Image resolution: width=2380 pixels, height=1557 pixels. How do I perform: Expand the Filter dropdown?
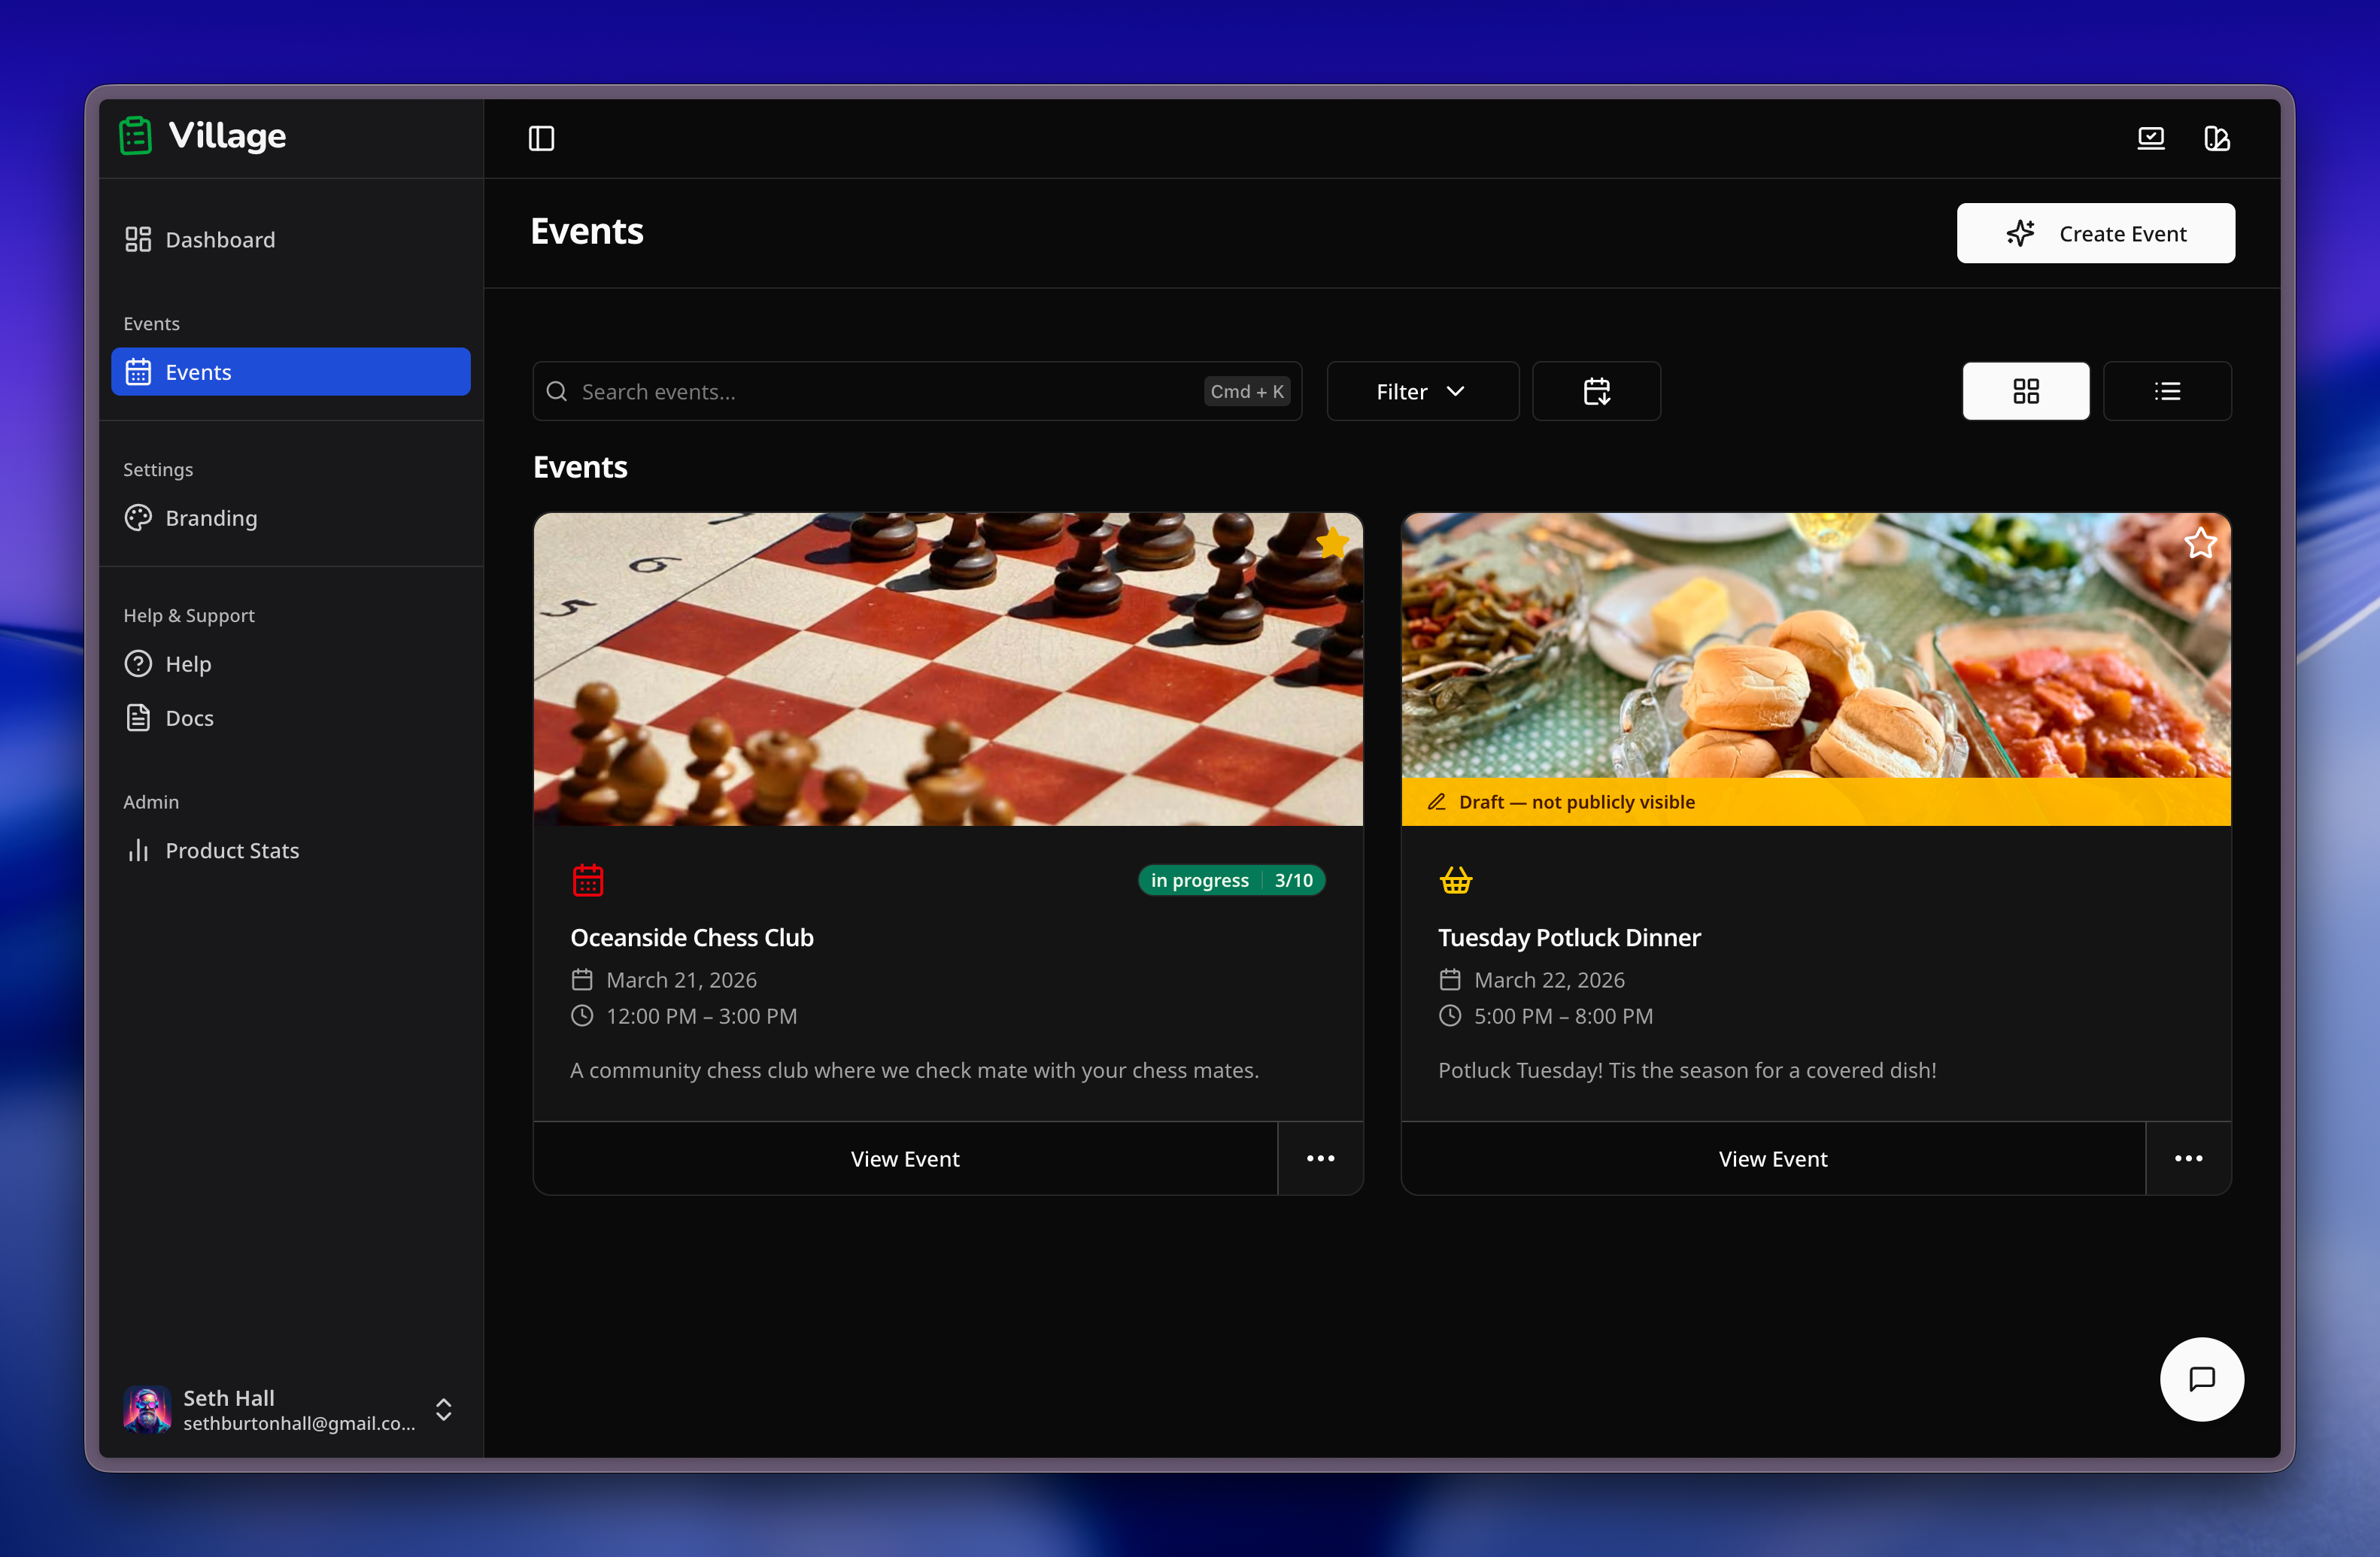(1421, 391)
